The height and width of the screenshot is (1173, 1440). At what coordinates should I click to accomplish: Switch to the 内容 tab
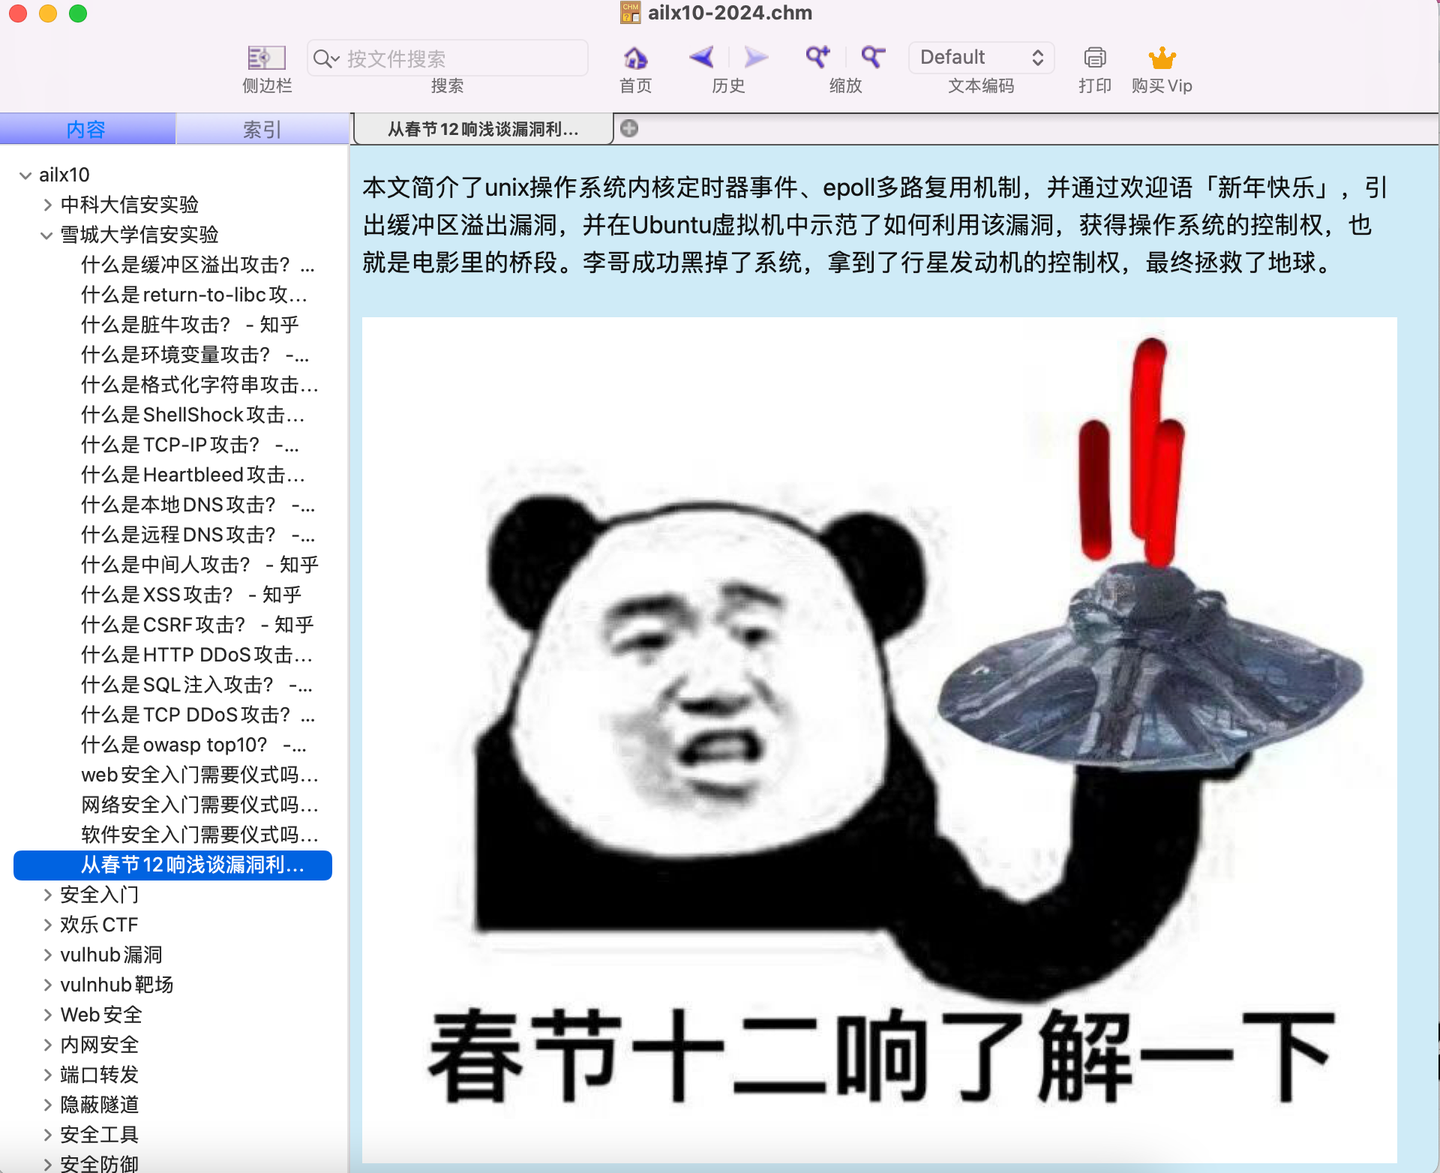pyautogui.click(x=88, y=128)
